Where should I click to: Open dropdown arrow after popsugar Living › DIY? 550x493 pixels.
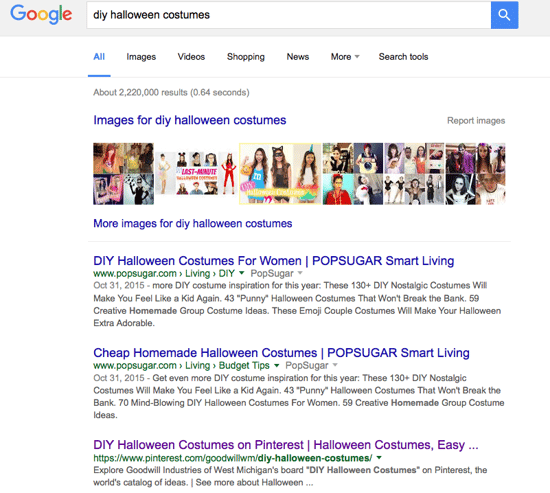coord(241,273)
